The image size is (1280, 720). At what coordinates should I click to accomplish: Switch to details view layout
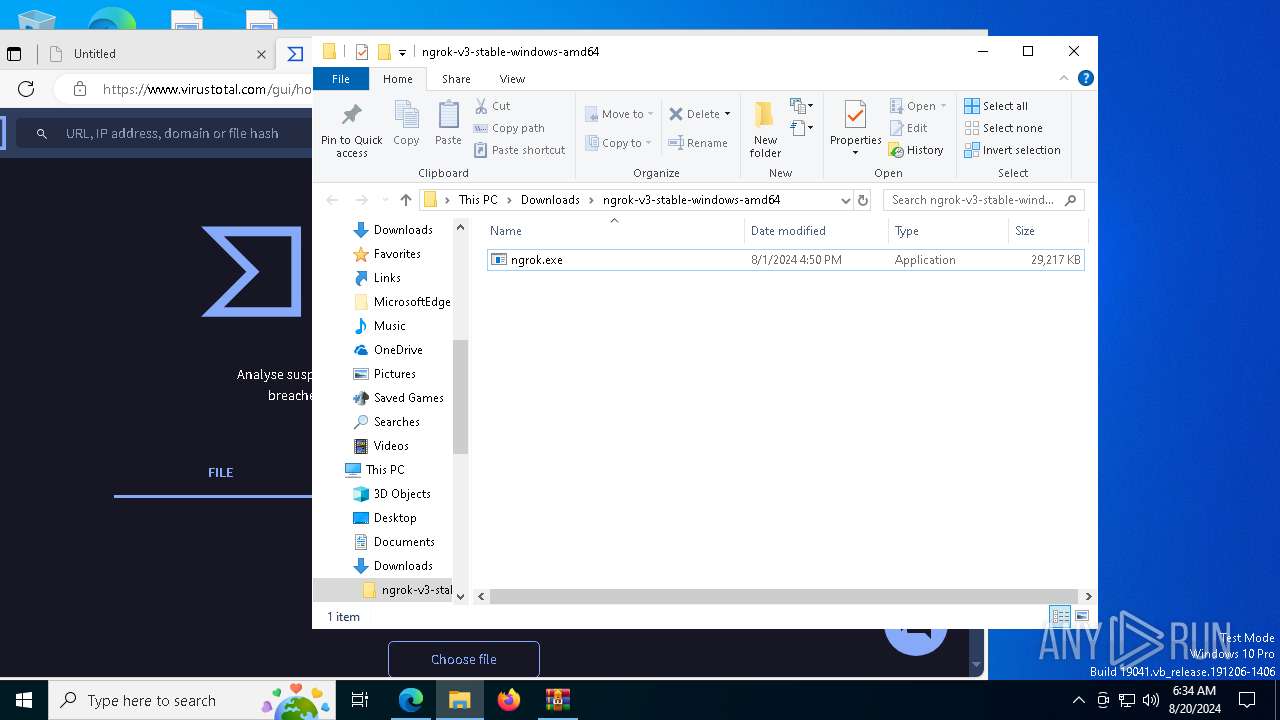1060,616
